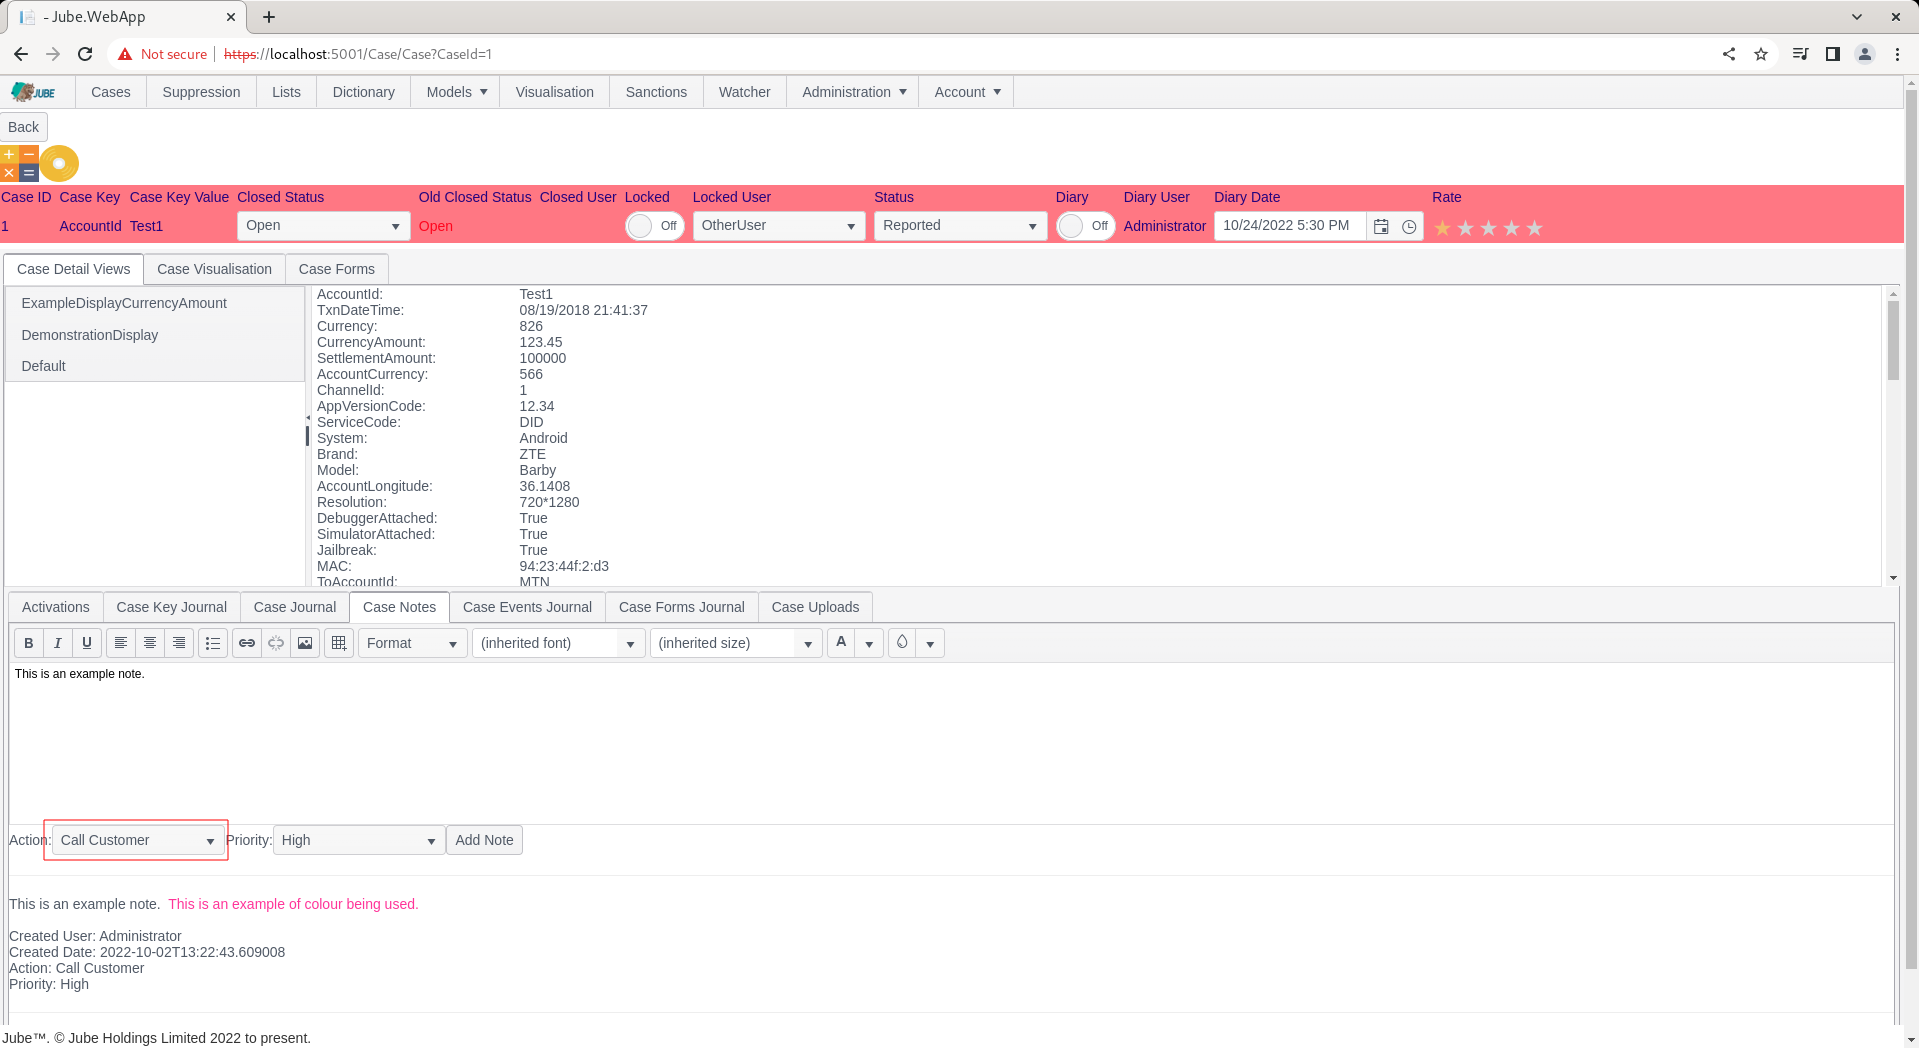
Task: Open the Status dropdown showing Reported
Action: pos(960,226)
